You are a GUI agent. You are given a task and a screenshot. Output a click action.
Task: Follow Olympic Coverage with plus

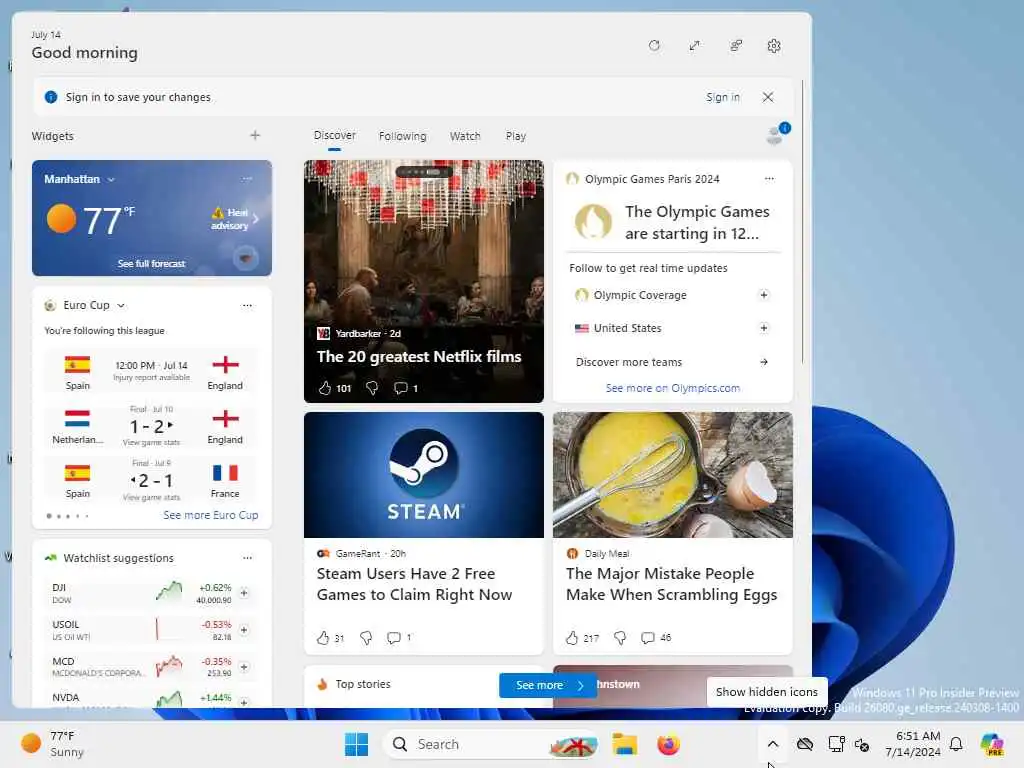pyautogui.click(x=763, y=295)
